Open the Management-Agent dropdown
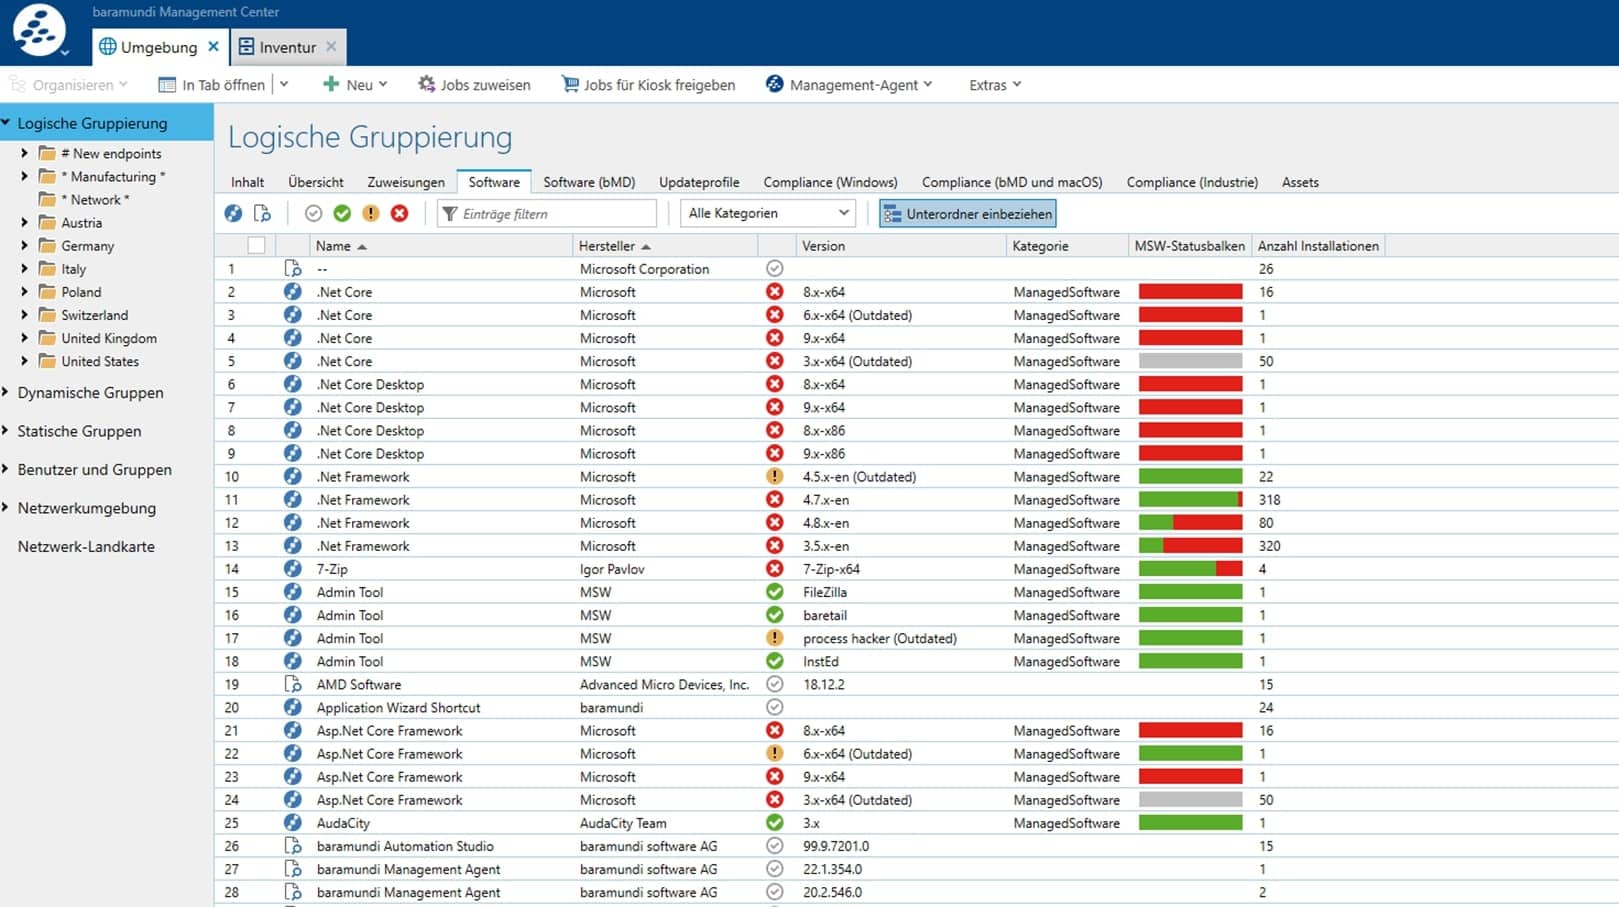 849,85
